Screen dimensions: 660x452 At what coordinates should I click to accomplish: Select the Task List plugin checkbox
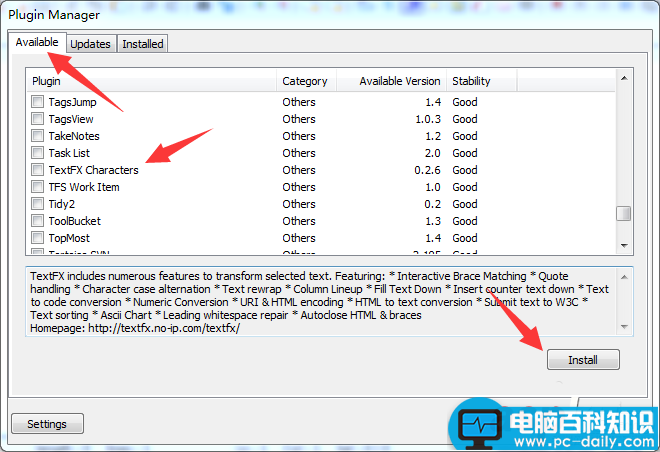[x=37, y=153]
